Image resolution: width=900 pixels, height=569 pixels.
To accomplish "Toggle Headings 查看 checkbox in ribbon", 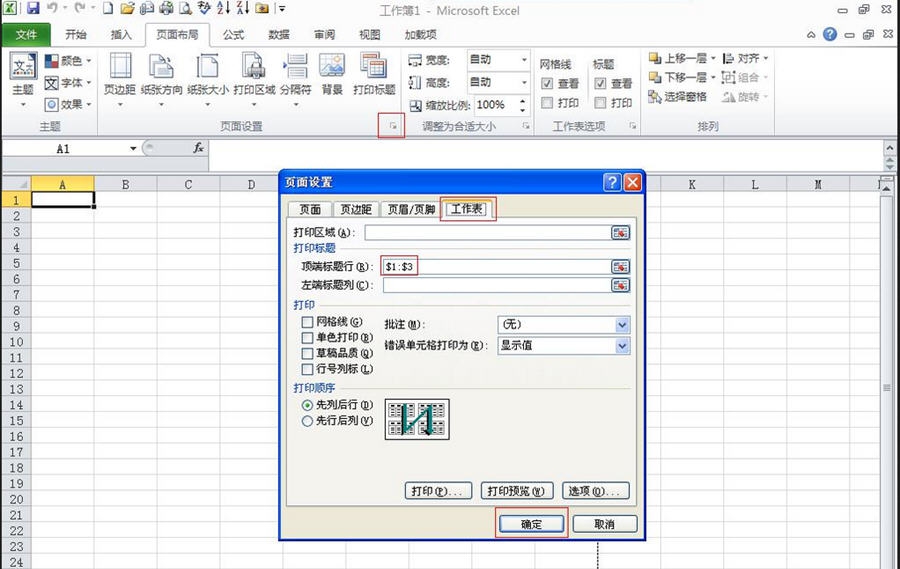I will 600,84.
